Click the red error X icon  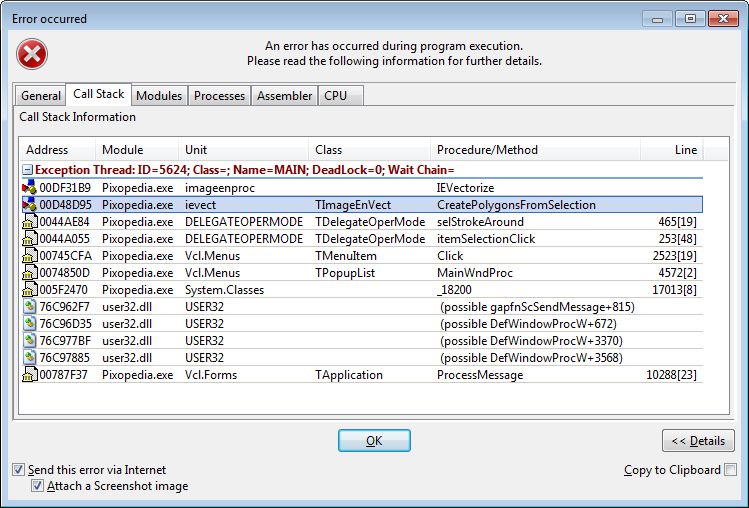click(x=32, y=54)
